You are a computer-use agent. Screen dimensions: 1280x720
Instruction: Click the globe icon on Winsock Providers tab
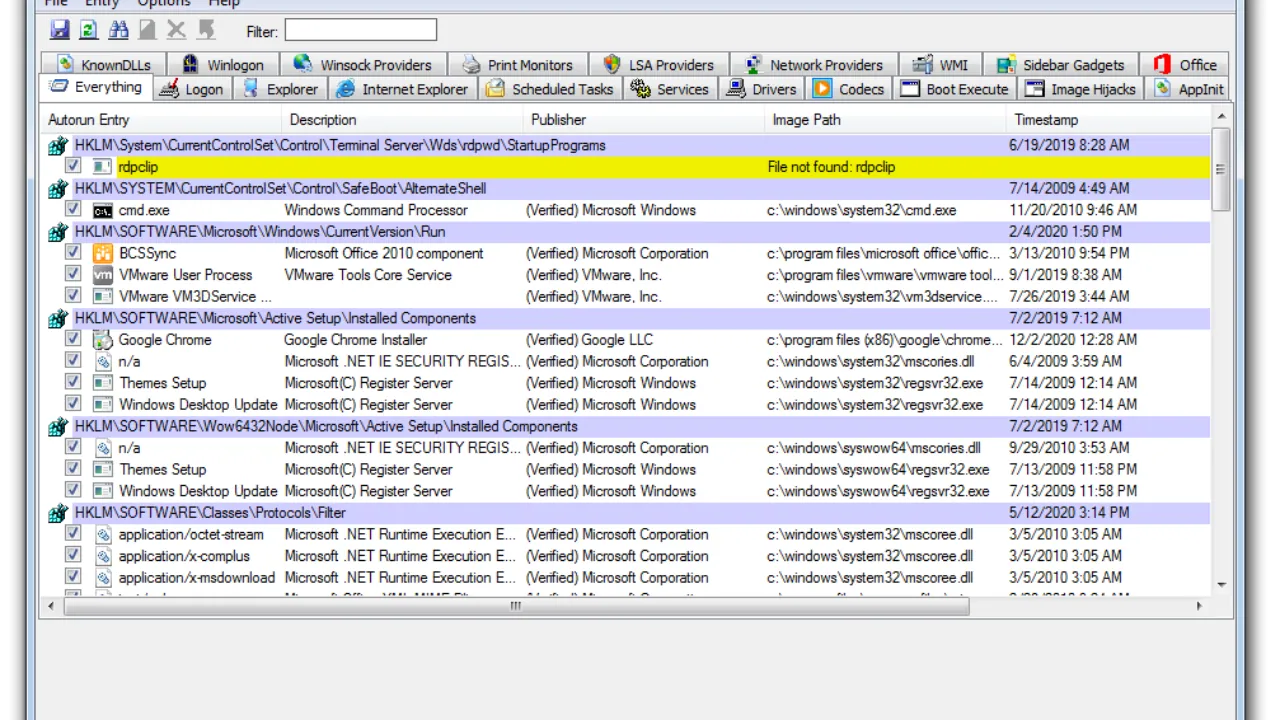pyautogui.click(x=303, y=65)
